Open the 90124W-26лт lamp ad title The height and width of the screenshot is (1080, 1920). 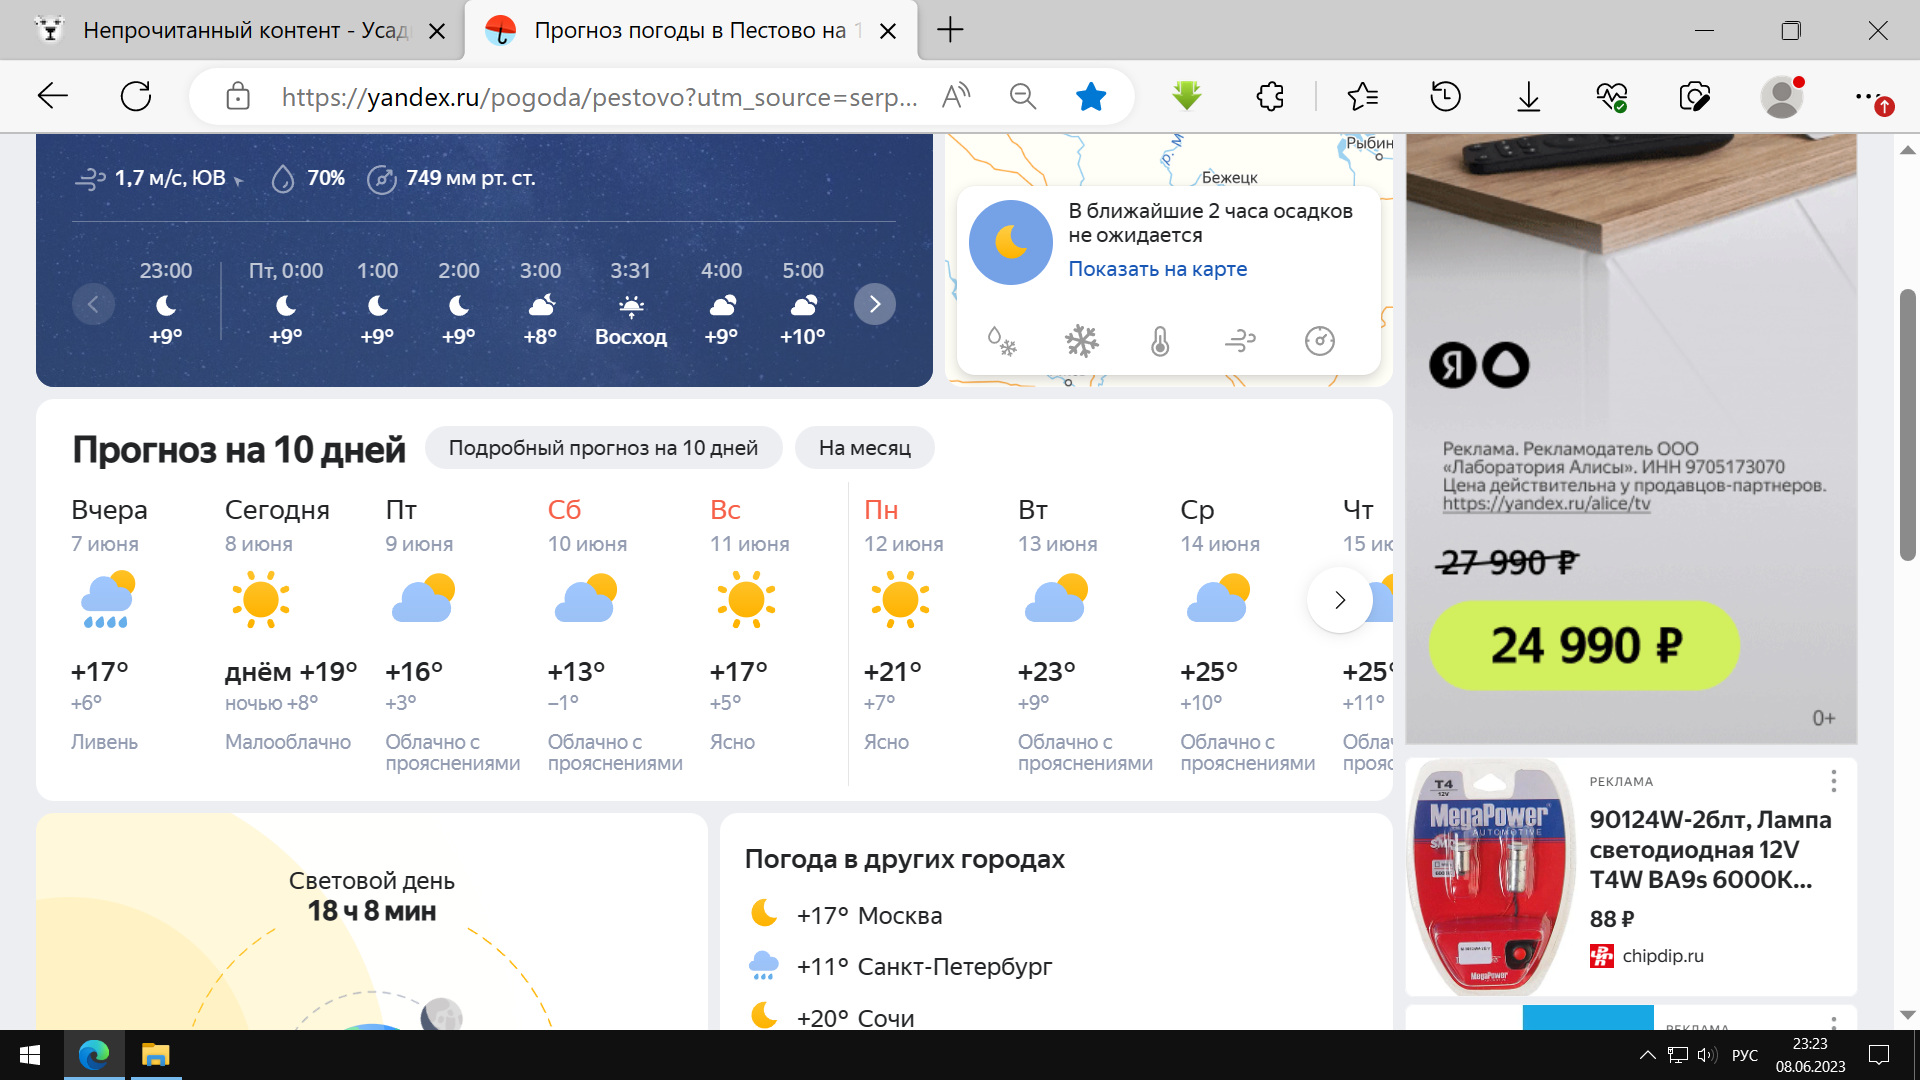point(1710,850)
